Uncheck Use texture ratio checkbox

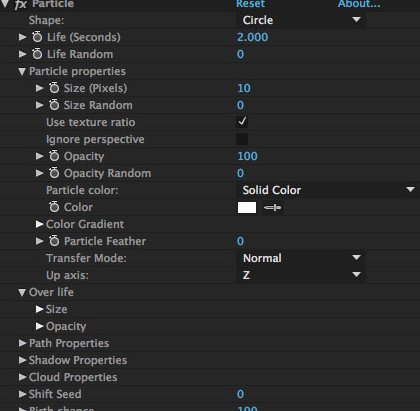(x=242, y=122)
